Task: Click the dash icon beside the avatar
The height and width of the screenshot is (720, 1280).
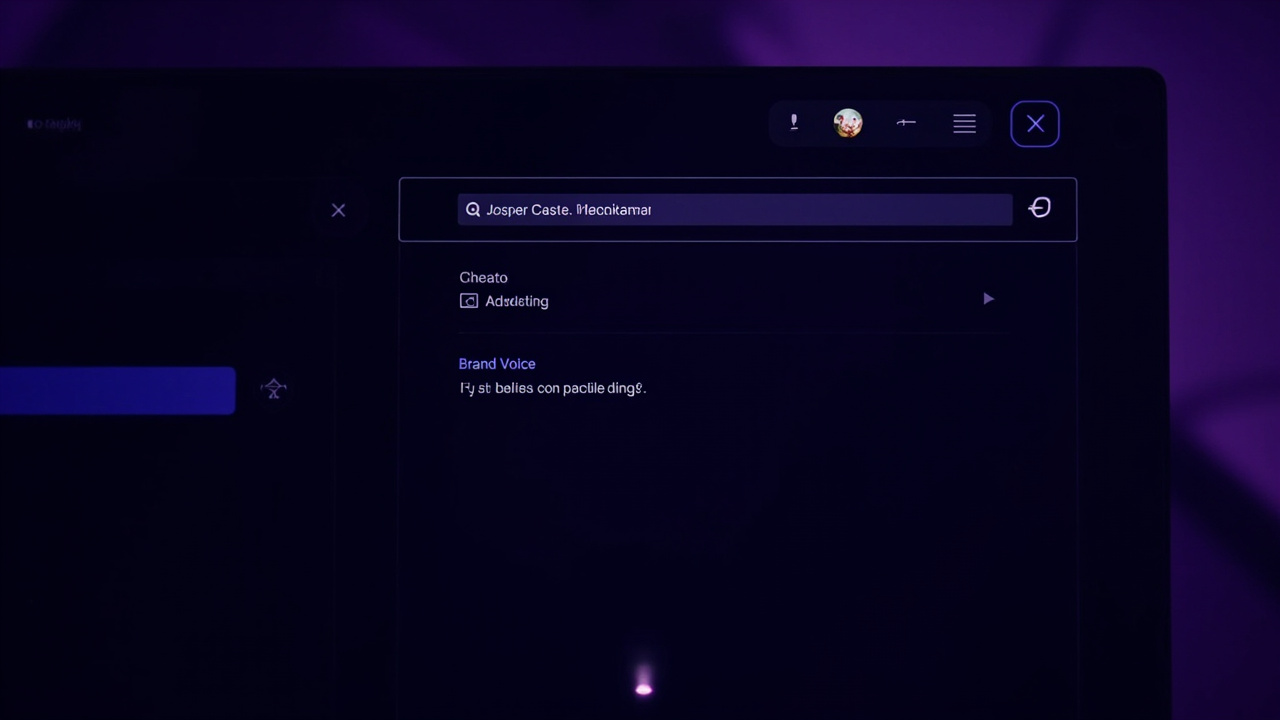Action: (x=906, y=122)
